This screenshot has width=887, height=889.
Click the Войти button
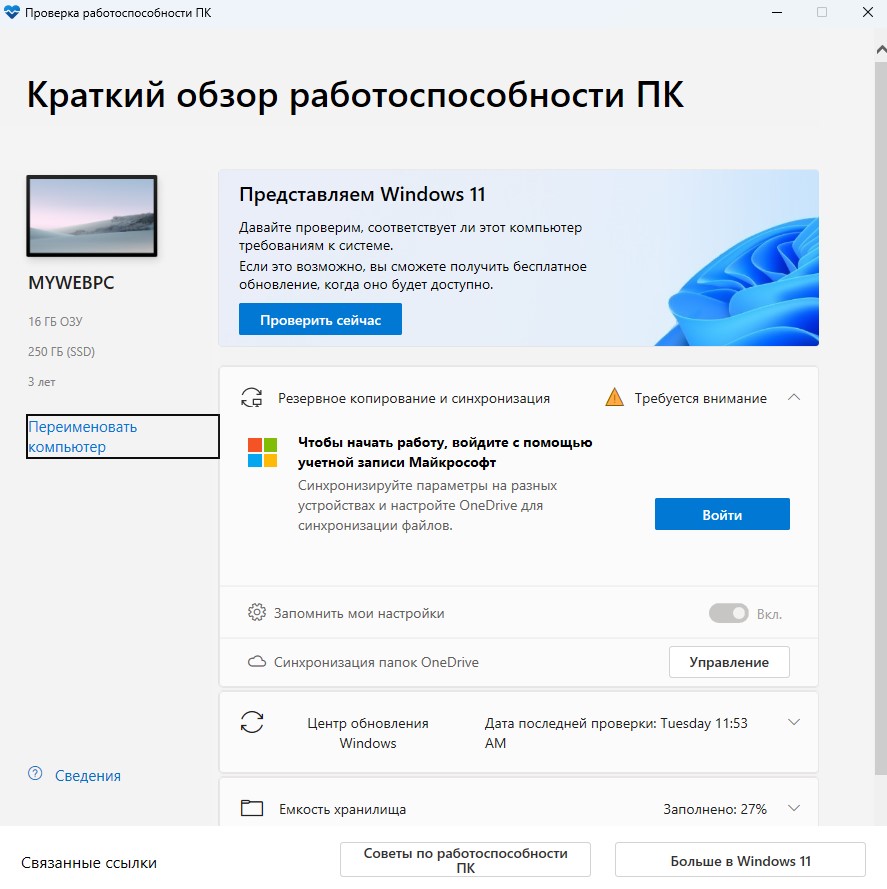pos(722,514)
